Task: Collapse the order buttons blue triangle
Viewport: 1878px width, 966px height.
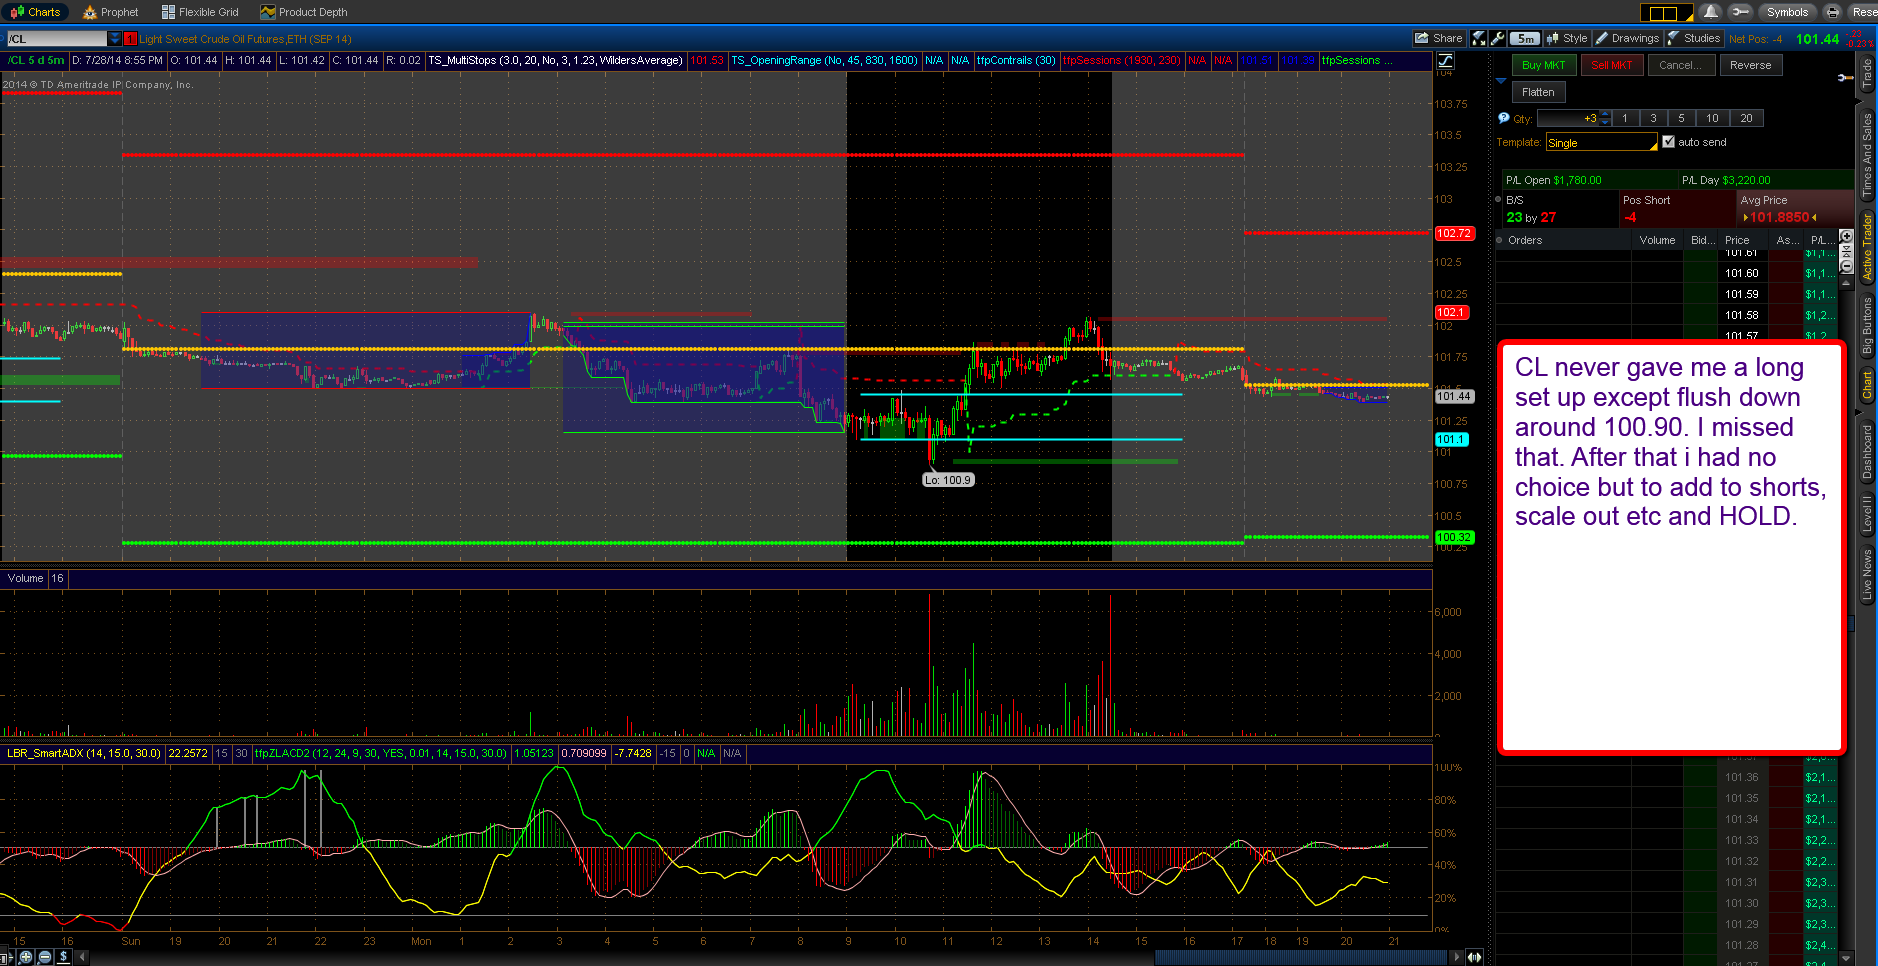Action: [x=1501, y=80]
